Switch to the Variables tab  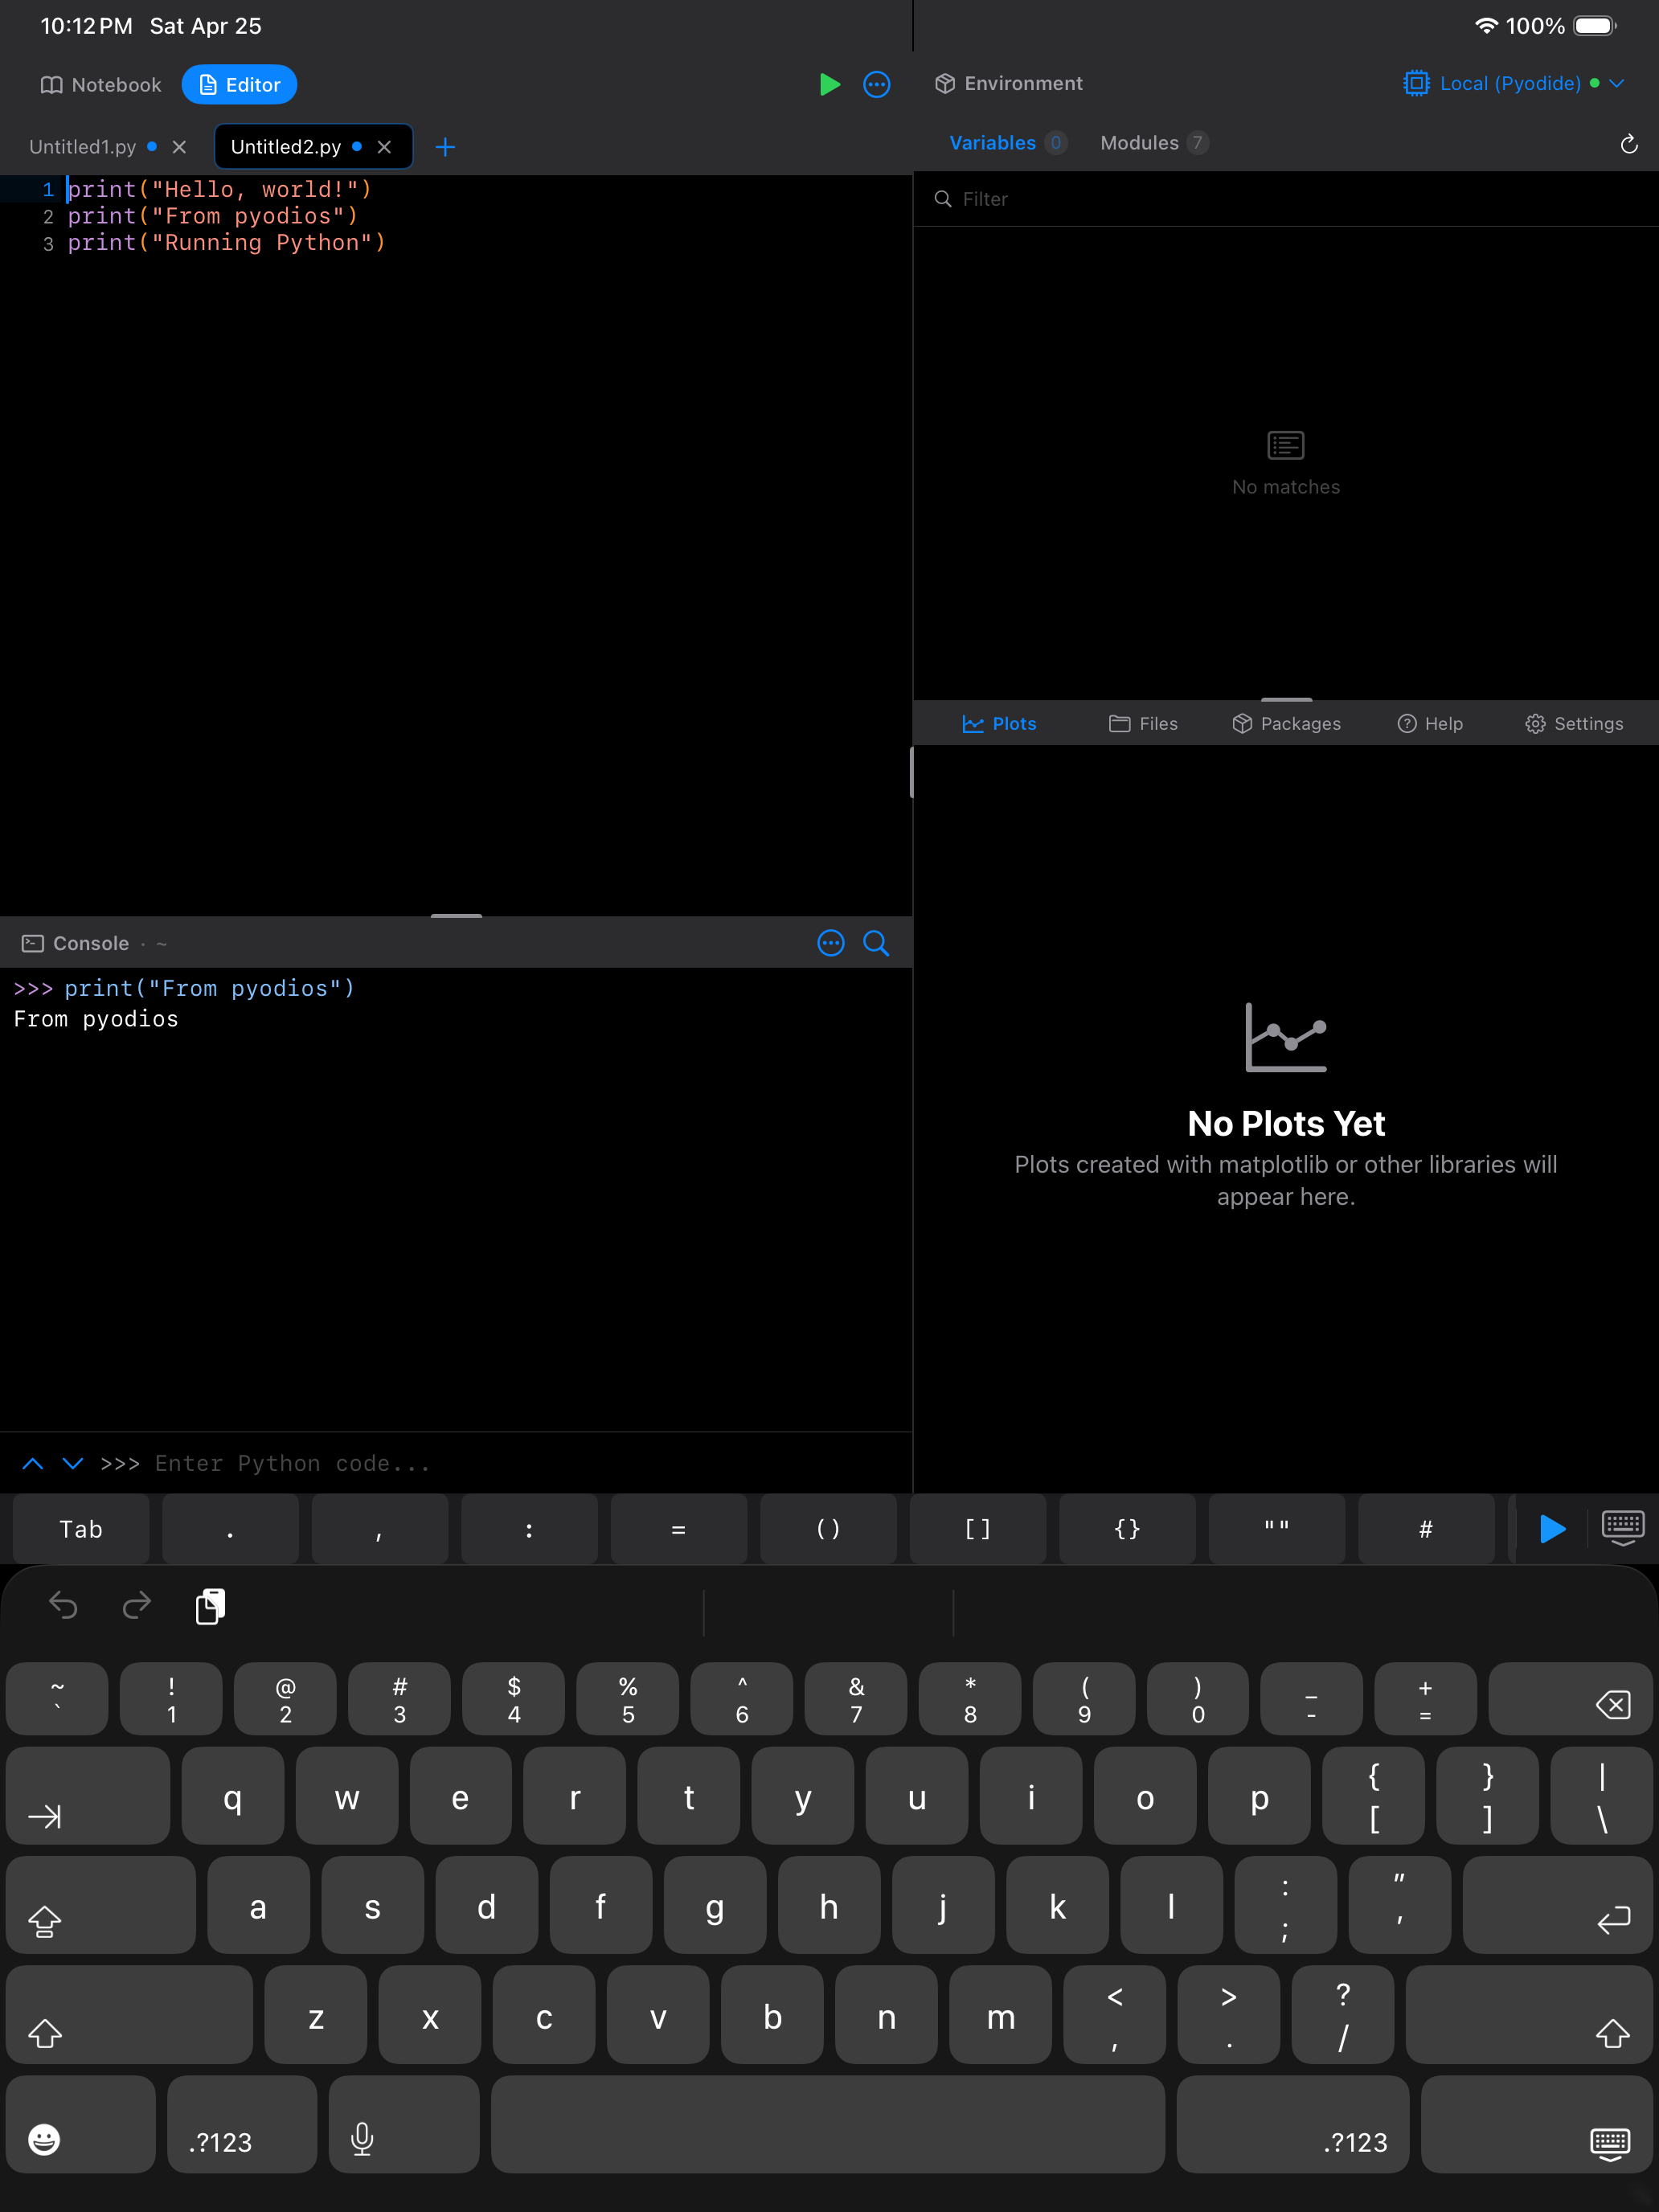pos(1007,143)
